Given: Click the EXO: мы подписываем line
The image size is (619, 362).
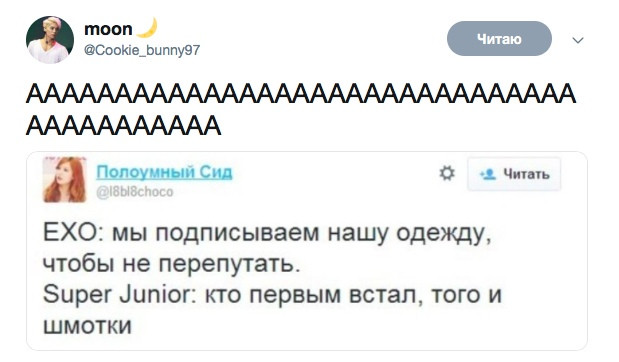Looking at the screenshot, I should pos(267,233).
